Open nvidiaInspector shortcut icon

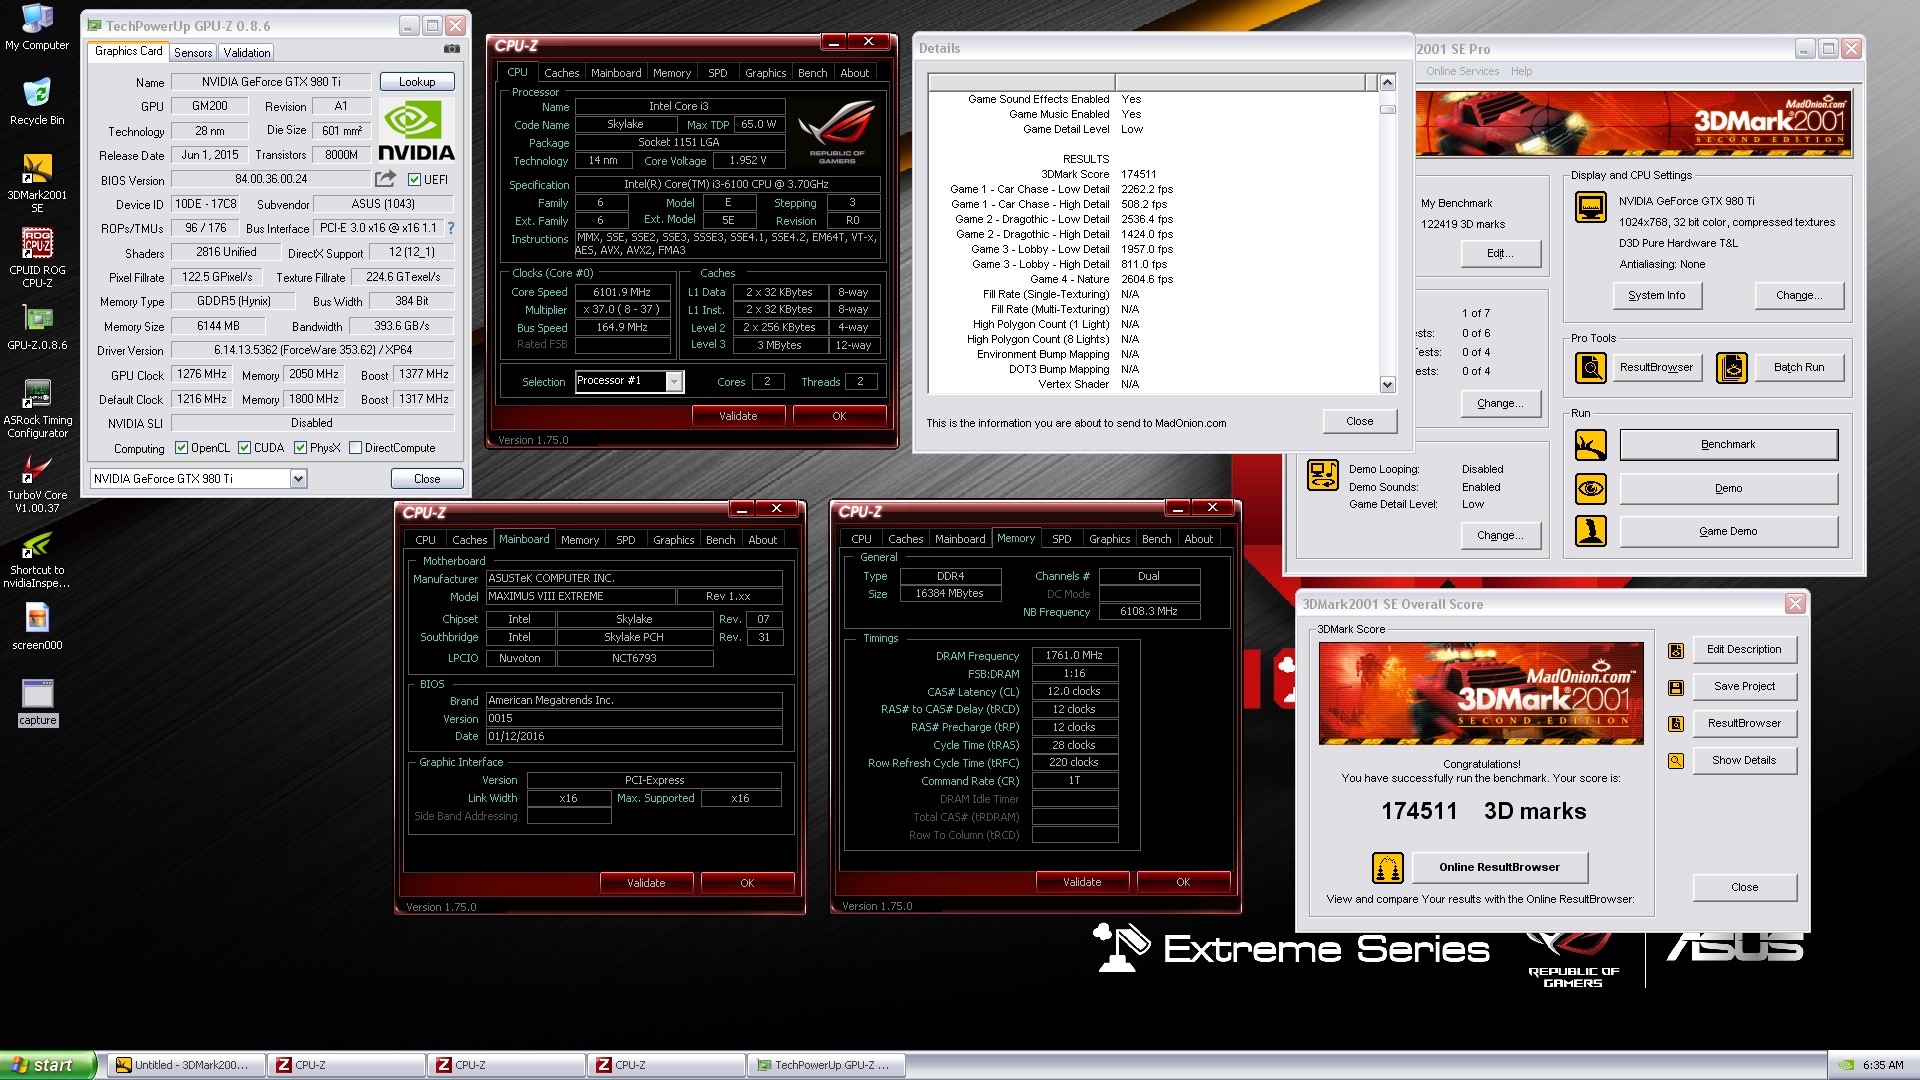[37, 560]
